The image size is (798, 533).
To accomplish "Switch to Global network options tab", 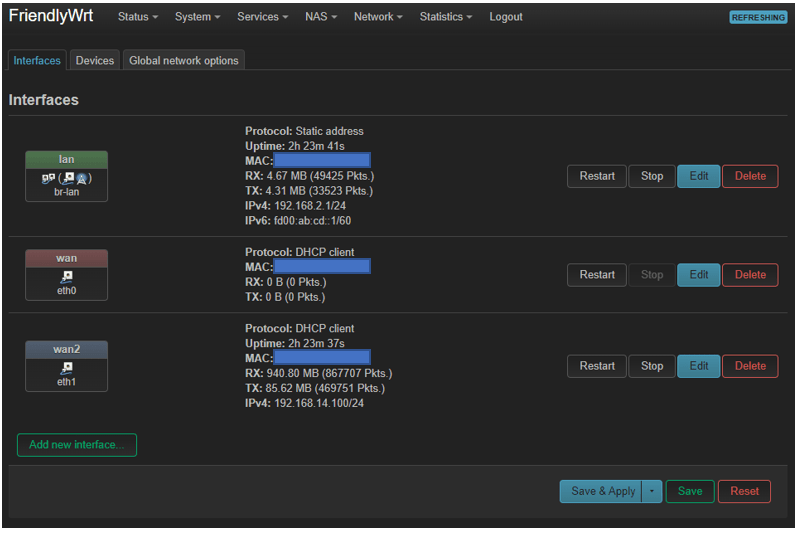I will [x=184, y=61].
